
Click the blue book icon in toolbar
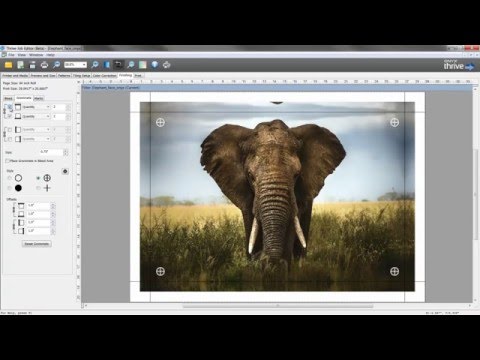pos(107,65)
